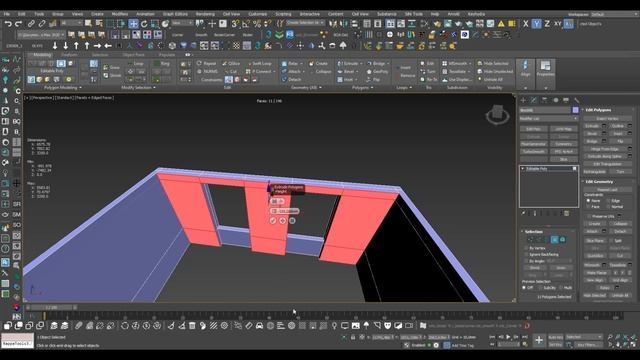Open the Animation menu
Viewport: 640px width, 360px height.
[145, 14]
